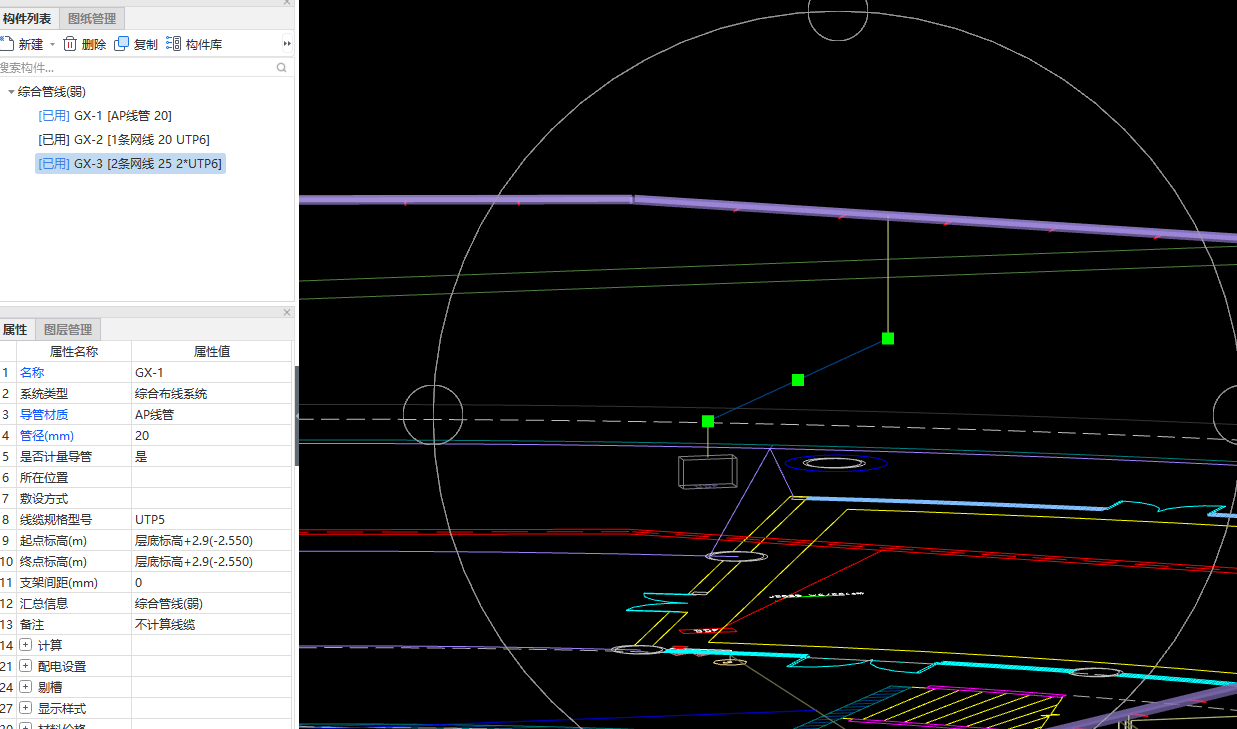This screenshot has height=729, width=1237.
Task: Switch to the 图纸管理 tab
Action: pyautogui.click(x=92, y=18)
